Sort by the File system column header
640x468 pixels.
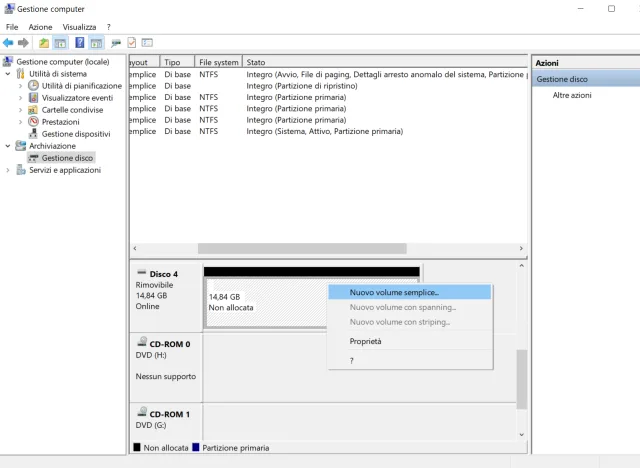tap(218, 62)
